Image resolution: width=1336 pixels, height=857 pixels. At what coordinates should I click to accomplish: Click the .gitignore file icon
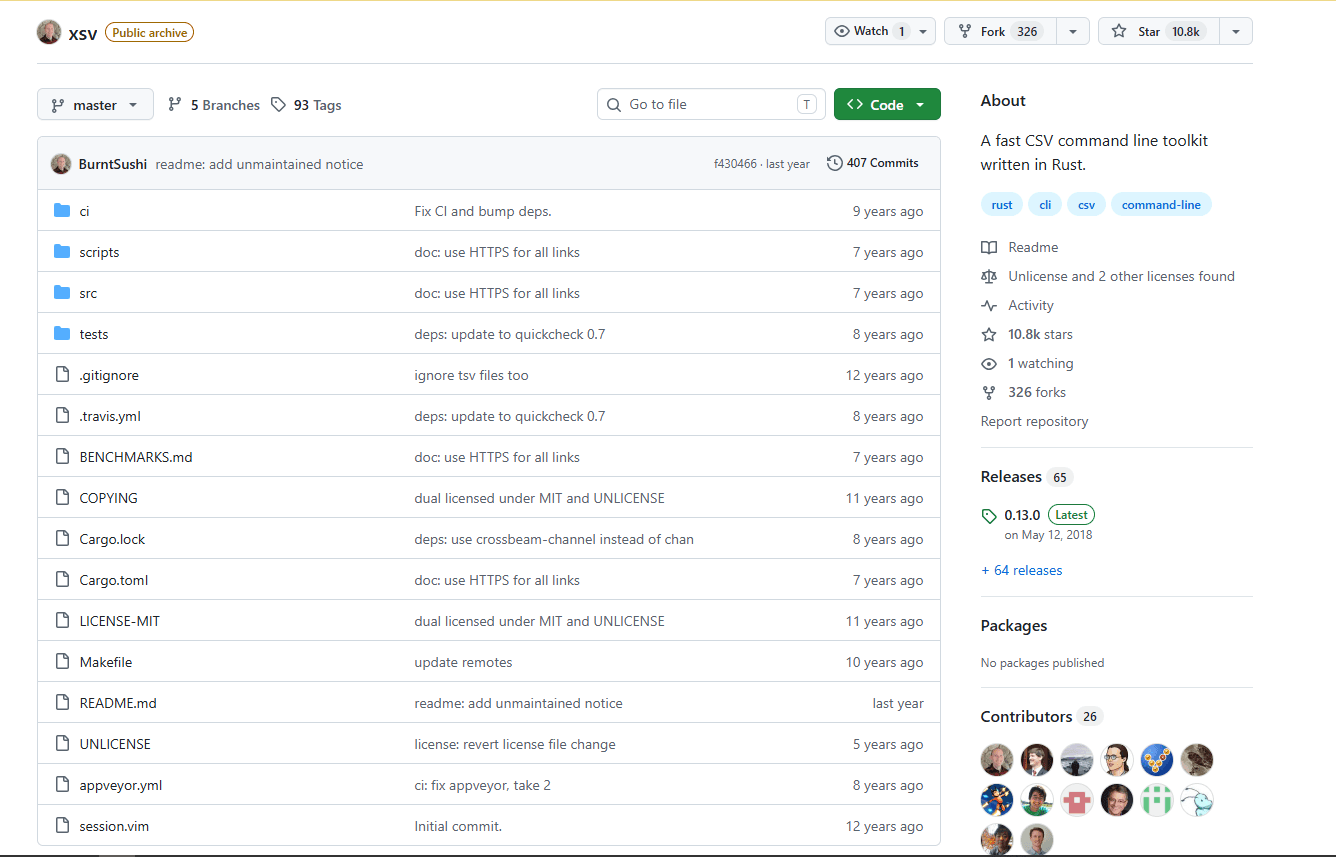[62, 375]
